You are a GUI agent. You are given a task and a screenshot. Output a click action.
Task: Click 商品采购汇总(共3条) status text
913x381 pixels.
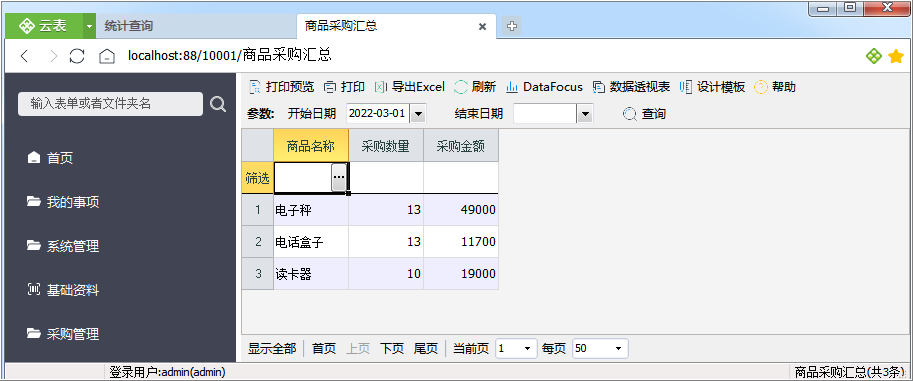coord(850,372)
